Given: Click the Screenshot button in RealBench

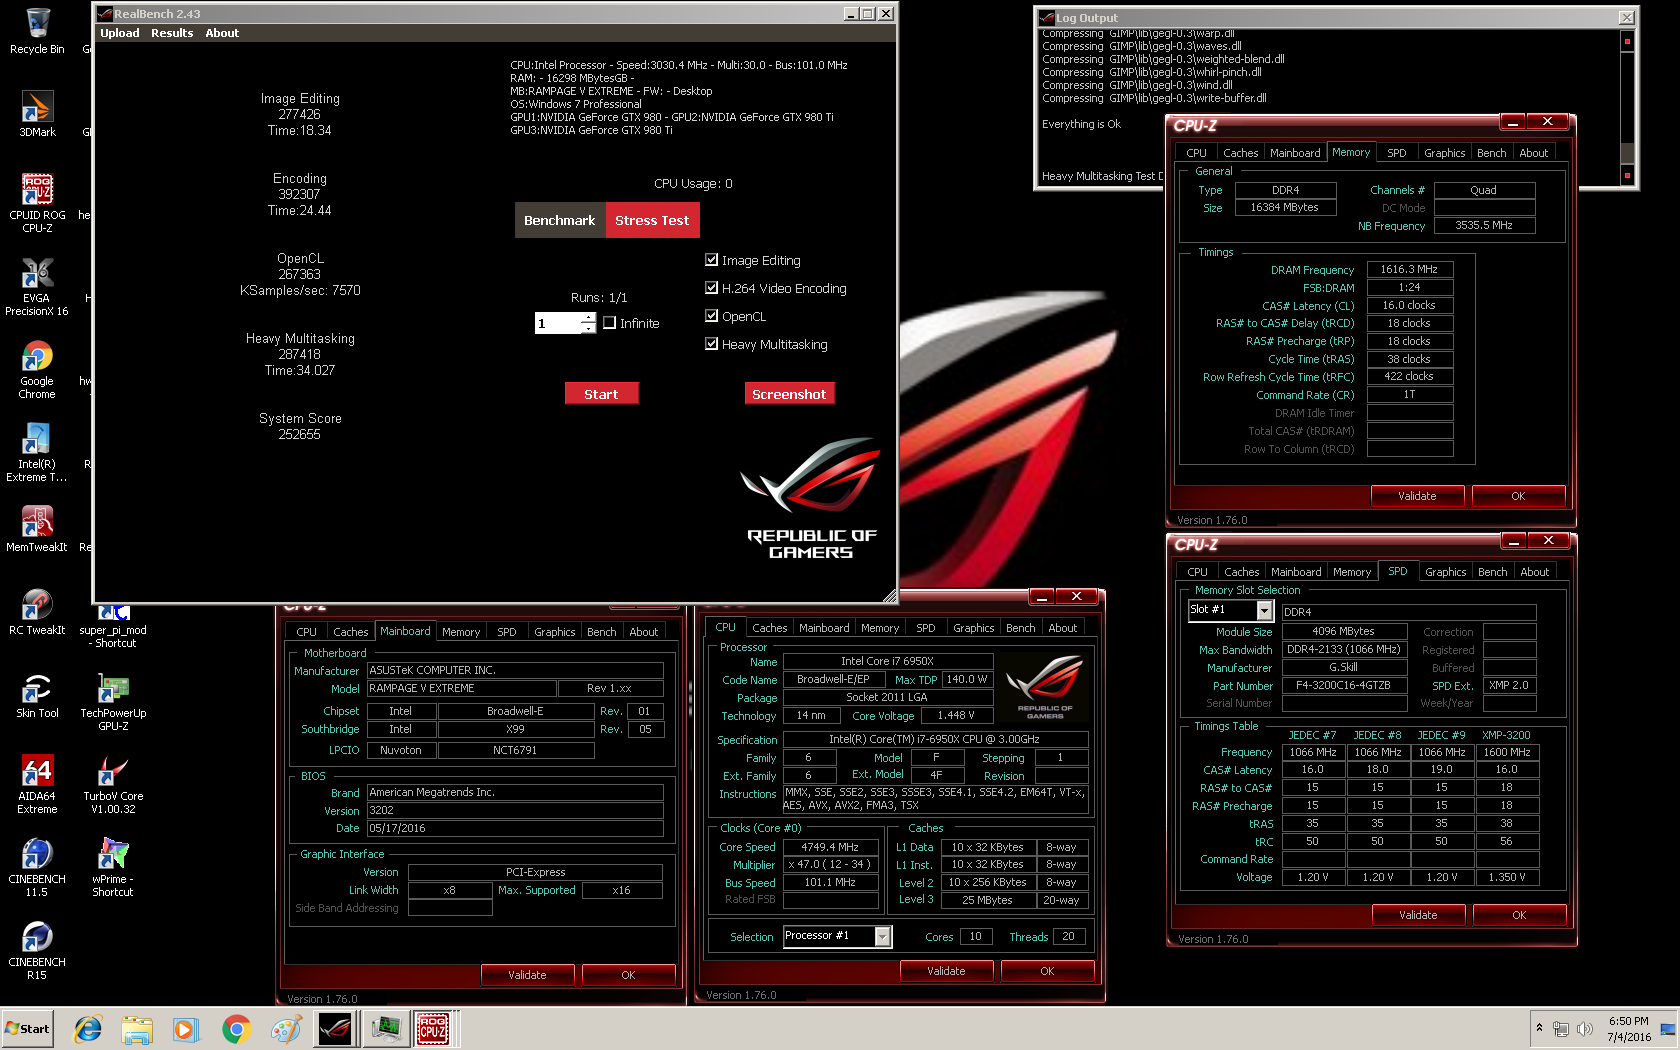Looking at the screenshot, I should [x=789, y=394].
